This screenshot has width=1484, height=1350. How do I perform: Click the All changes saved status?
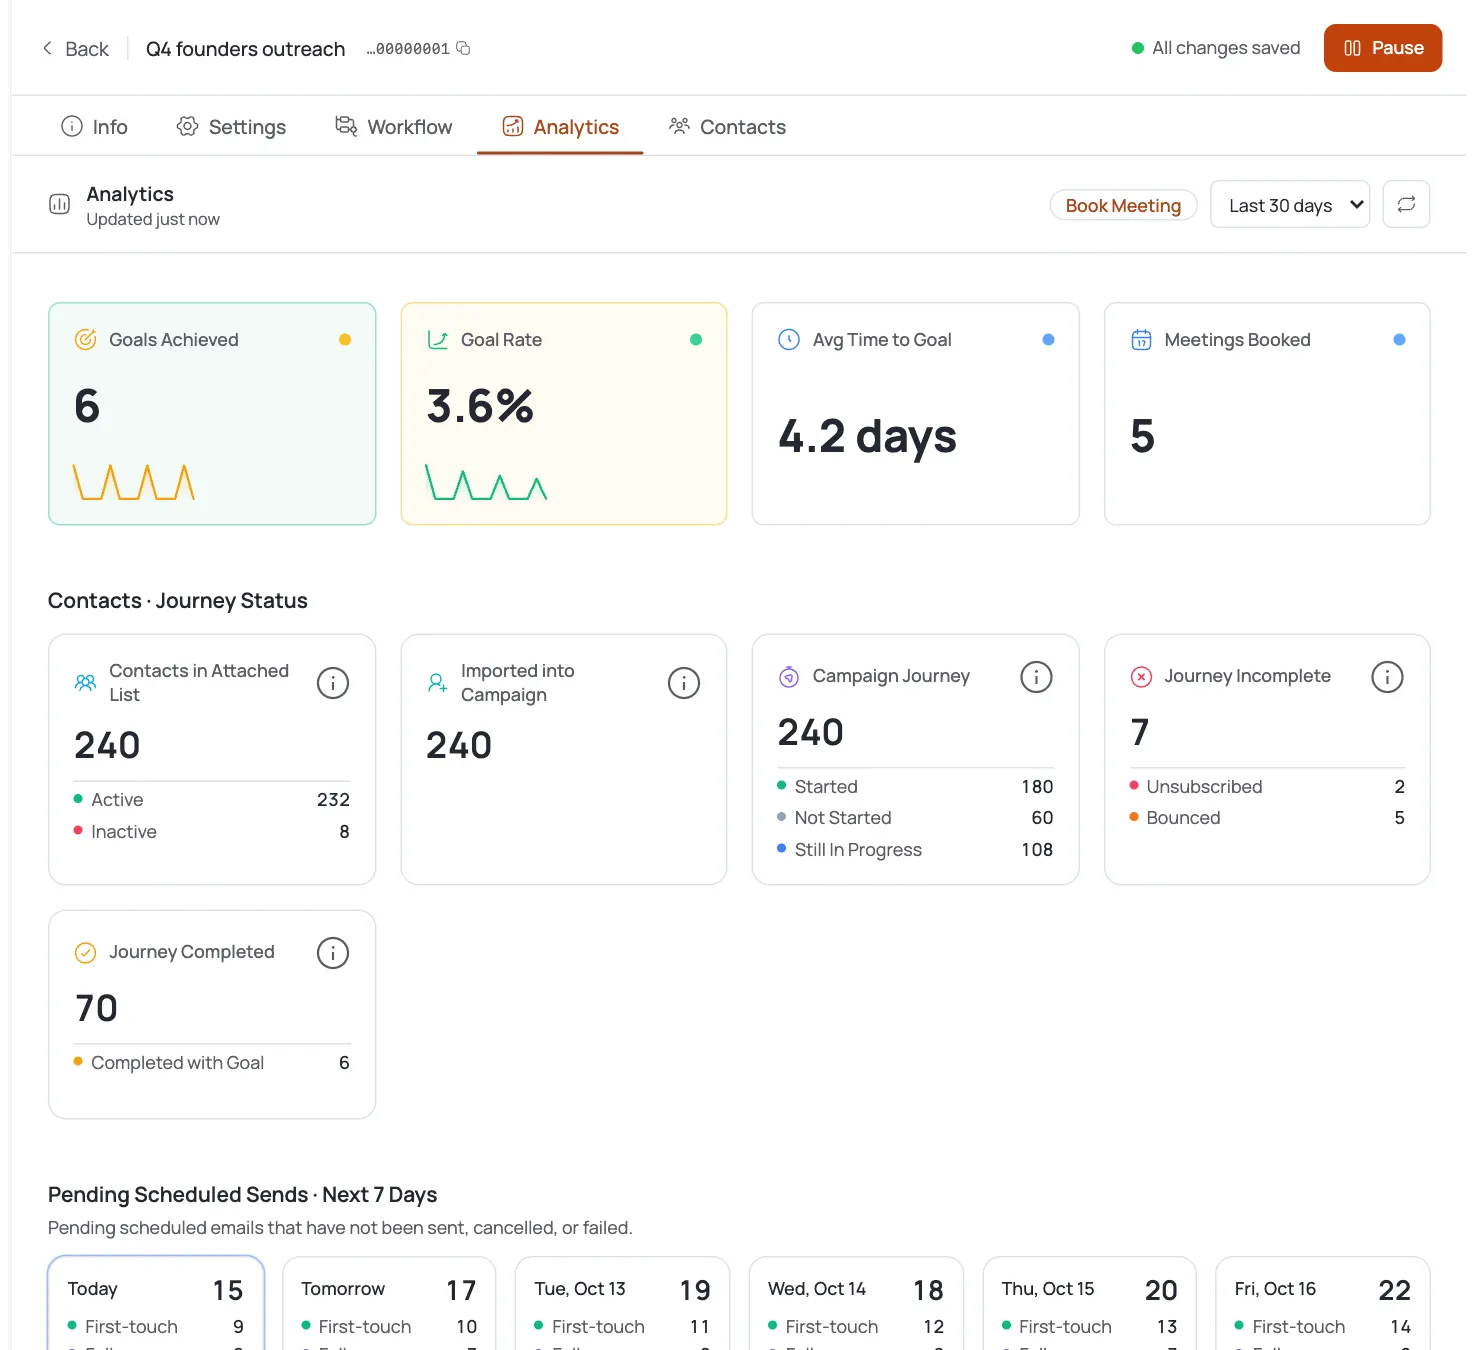pos(1215,48)
